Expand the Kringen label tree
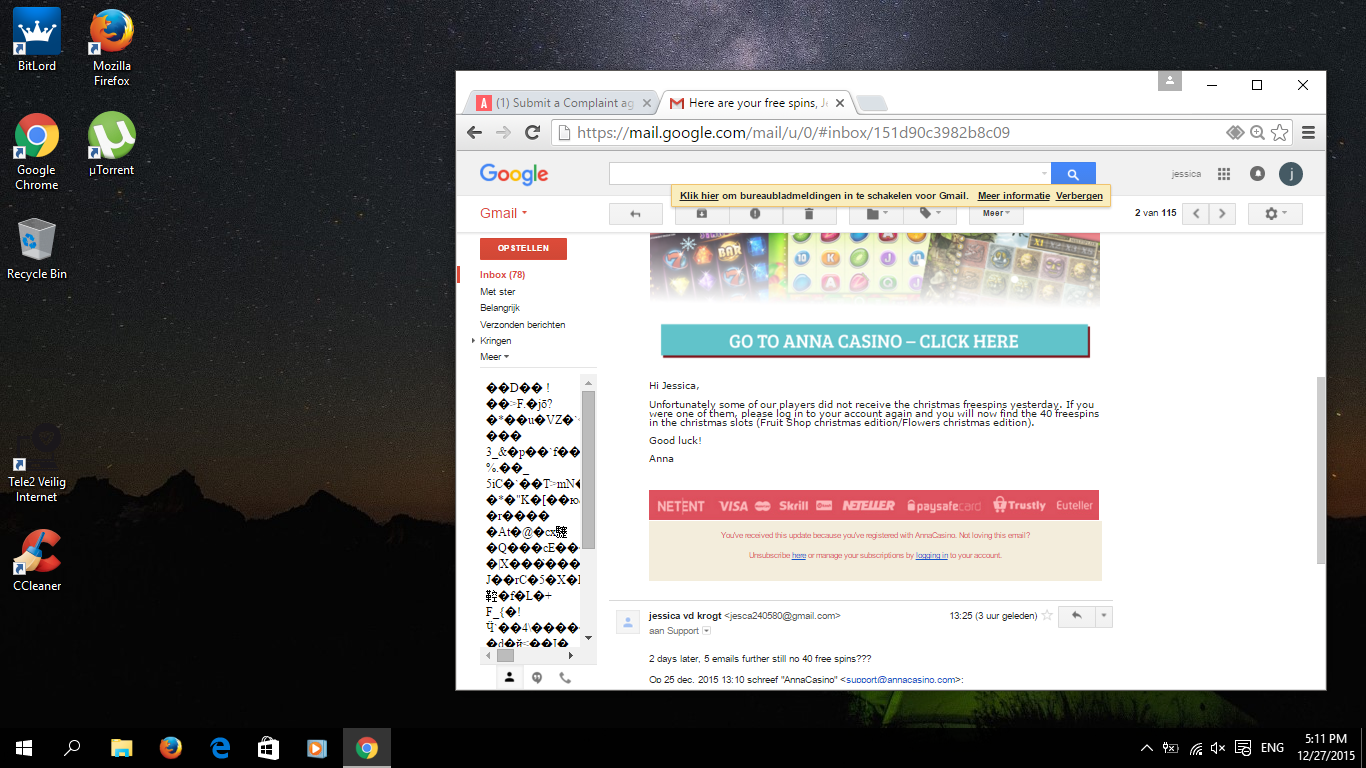This screenshot has height=768, width=1366. [473, 341]
